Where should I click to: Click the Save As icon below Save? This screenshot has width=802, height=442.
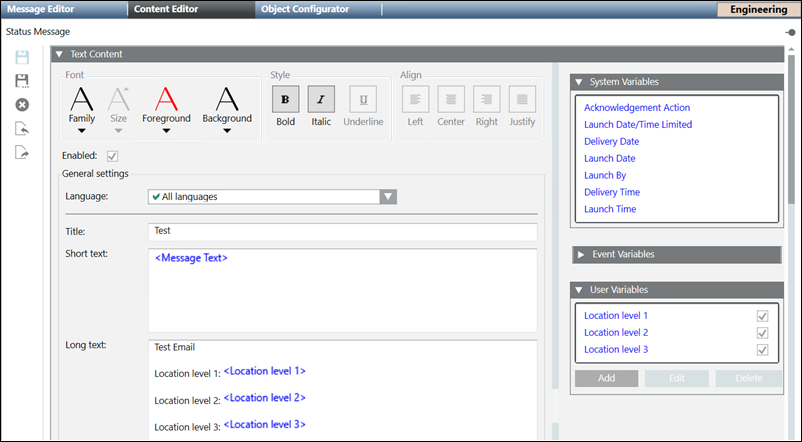coord(22,81)
